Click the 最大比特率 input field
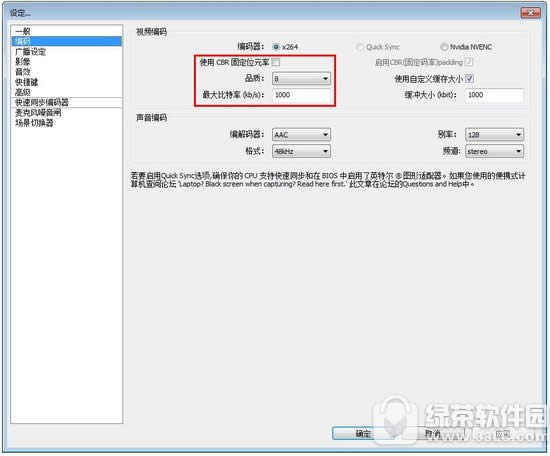This screenshot has width=550, height=456. (x=301, y=95)
